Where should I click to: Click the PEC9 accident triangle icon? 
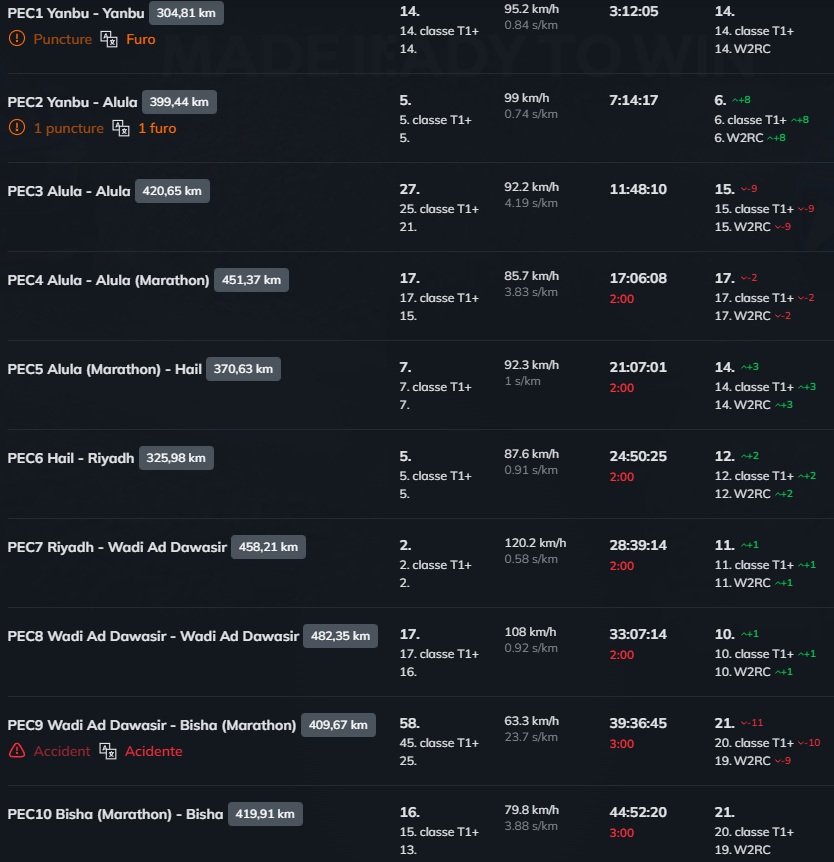click(16, 751)
